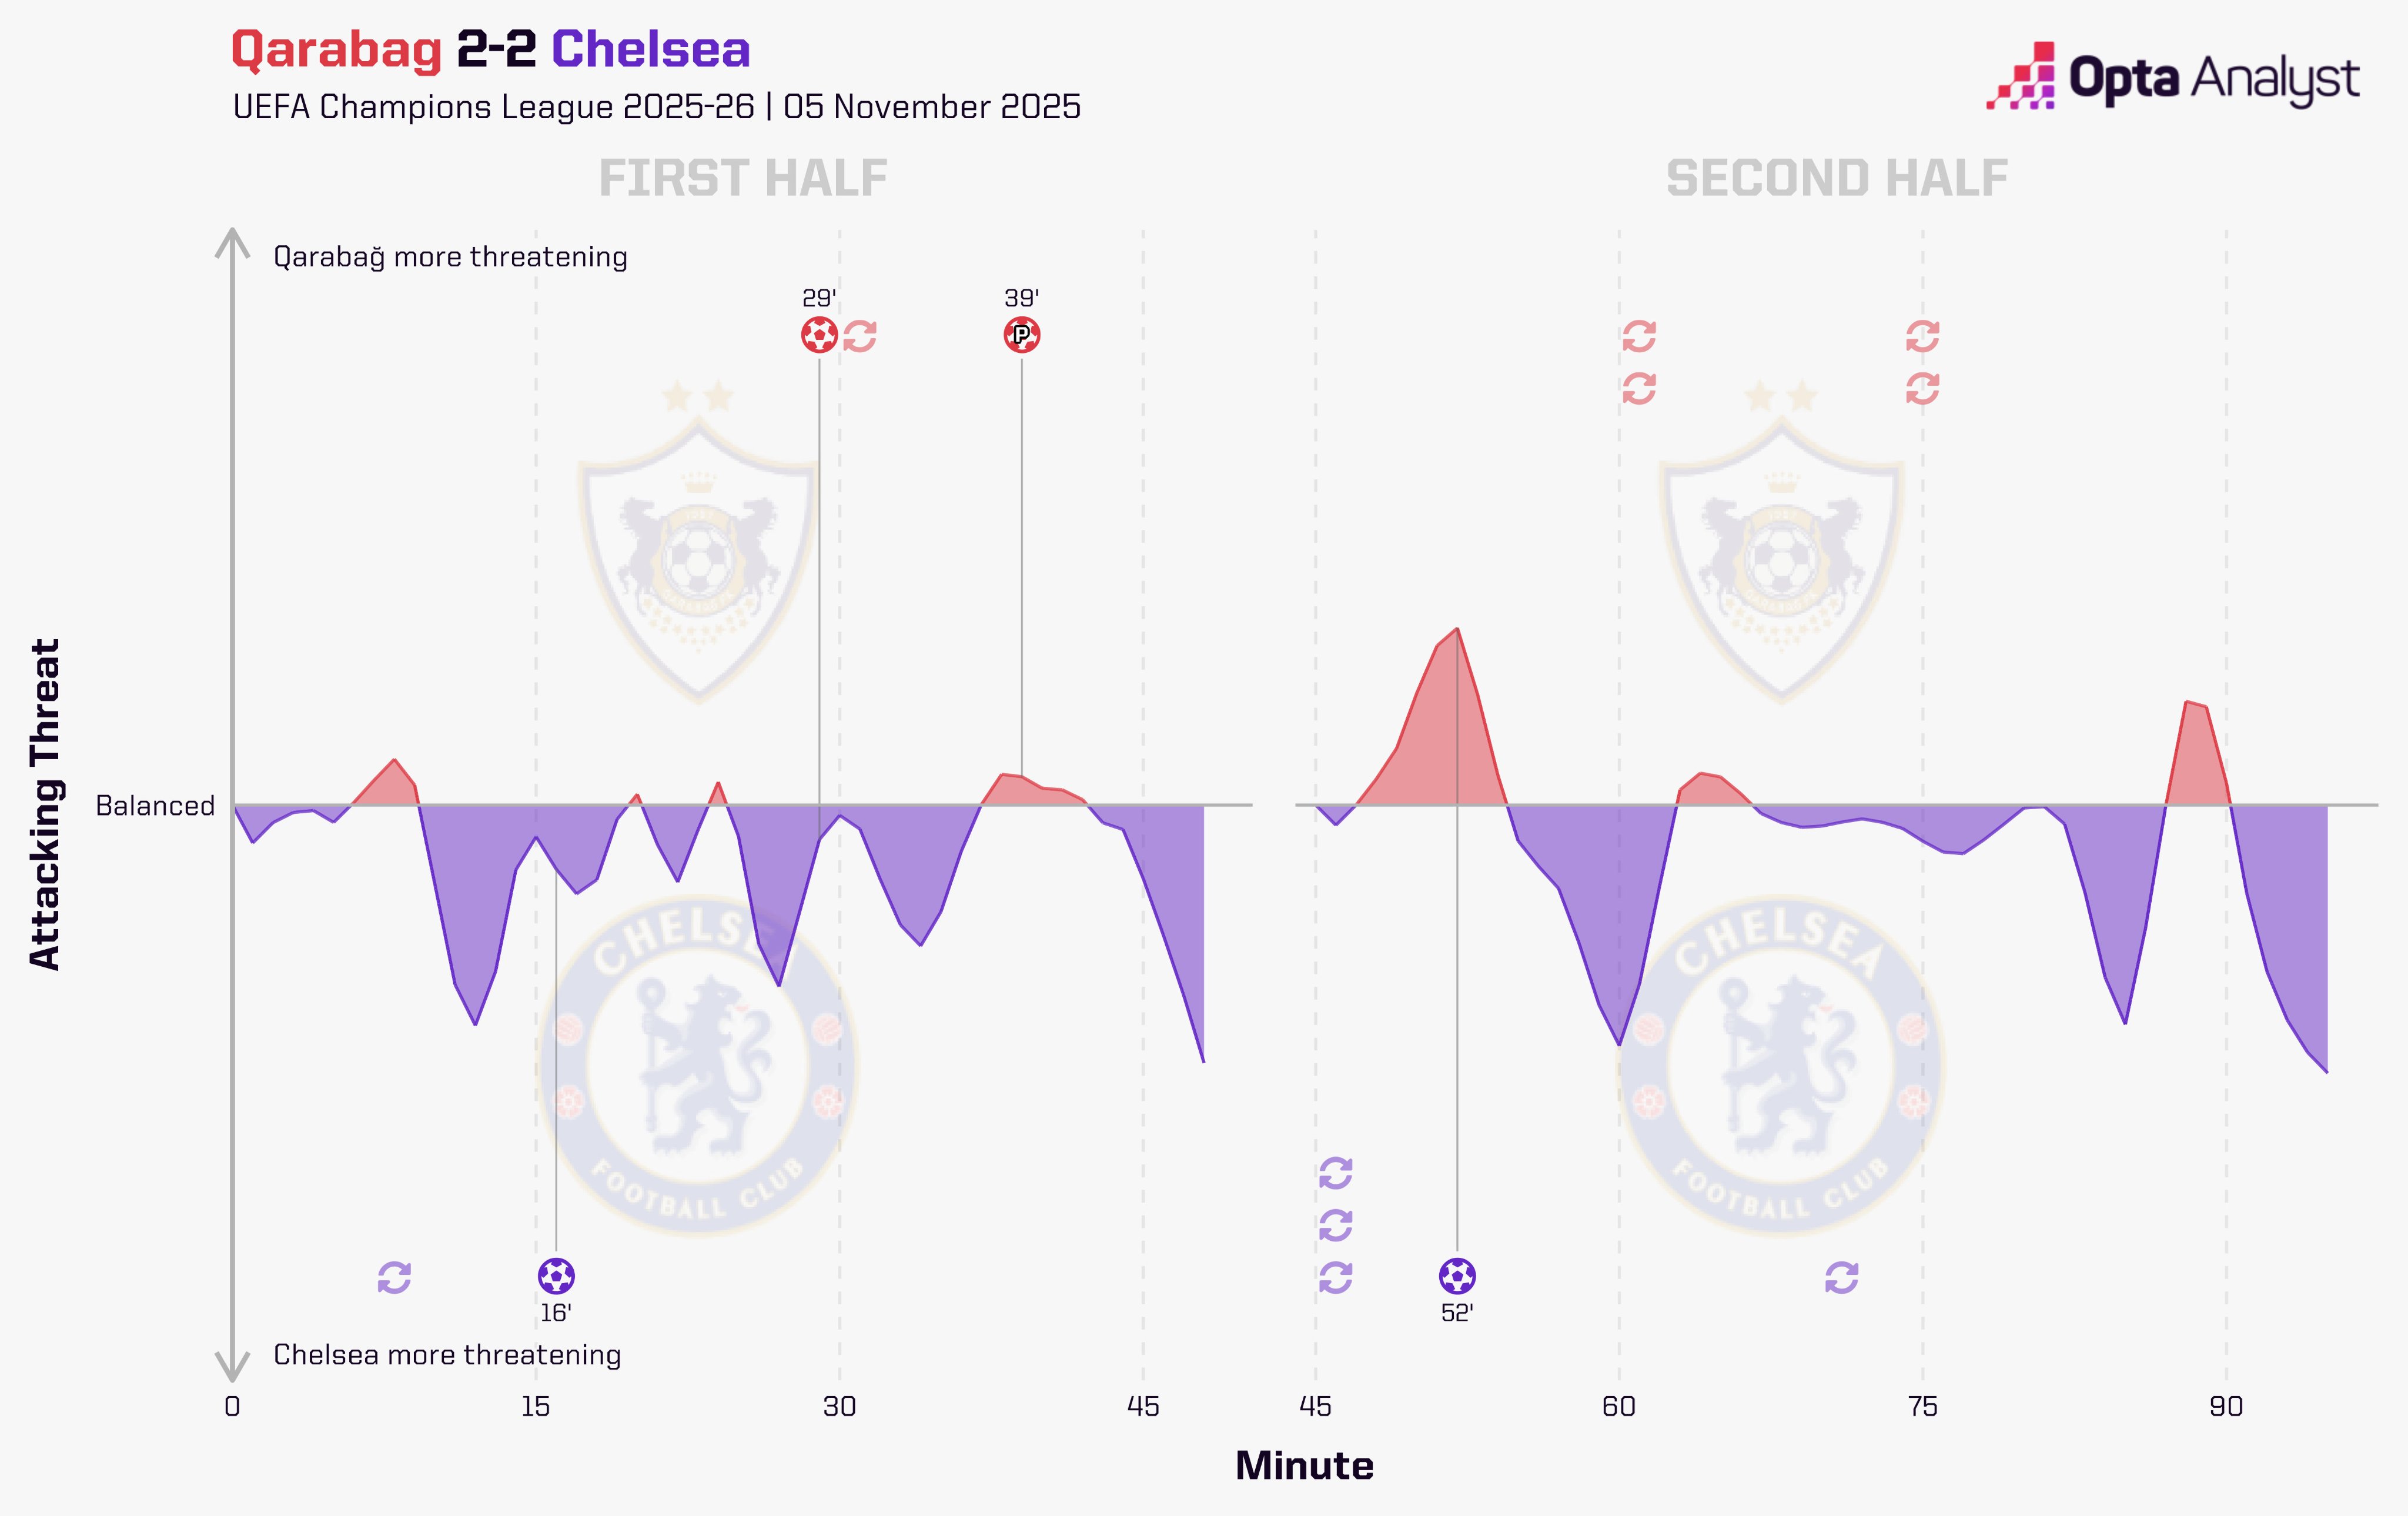This screenshot has height=1516, width=2408.
Task: Click the "Qarabağ more threatening" label
Action: [x=450, y=257]
